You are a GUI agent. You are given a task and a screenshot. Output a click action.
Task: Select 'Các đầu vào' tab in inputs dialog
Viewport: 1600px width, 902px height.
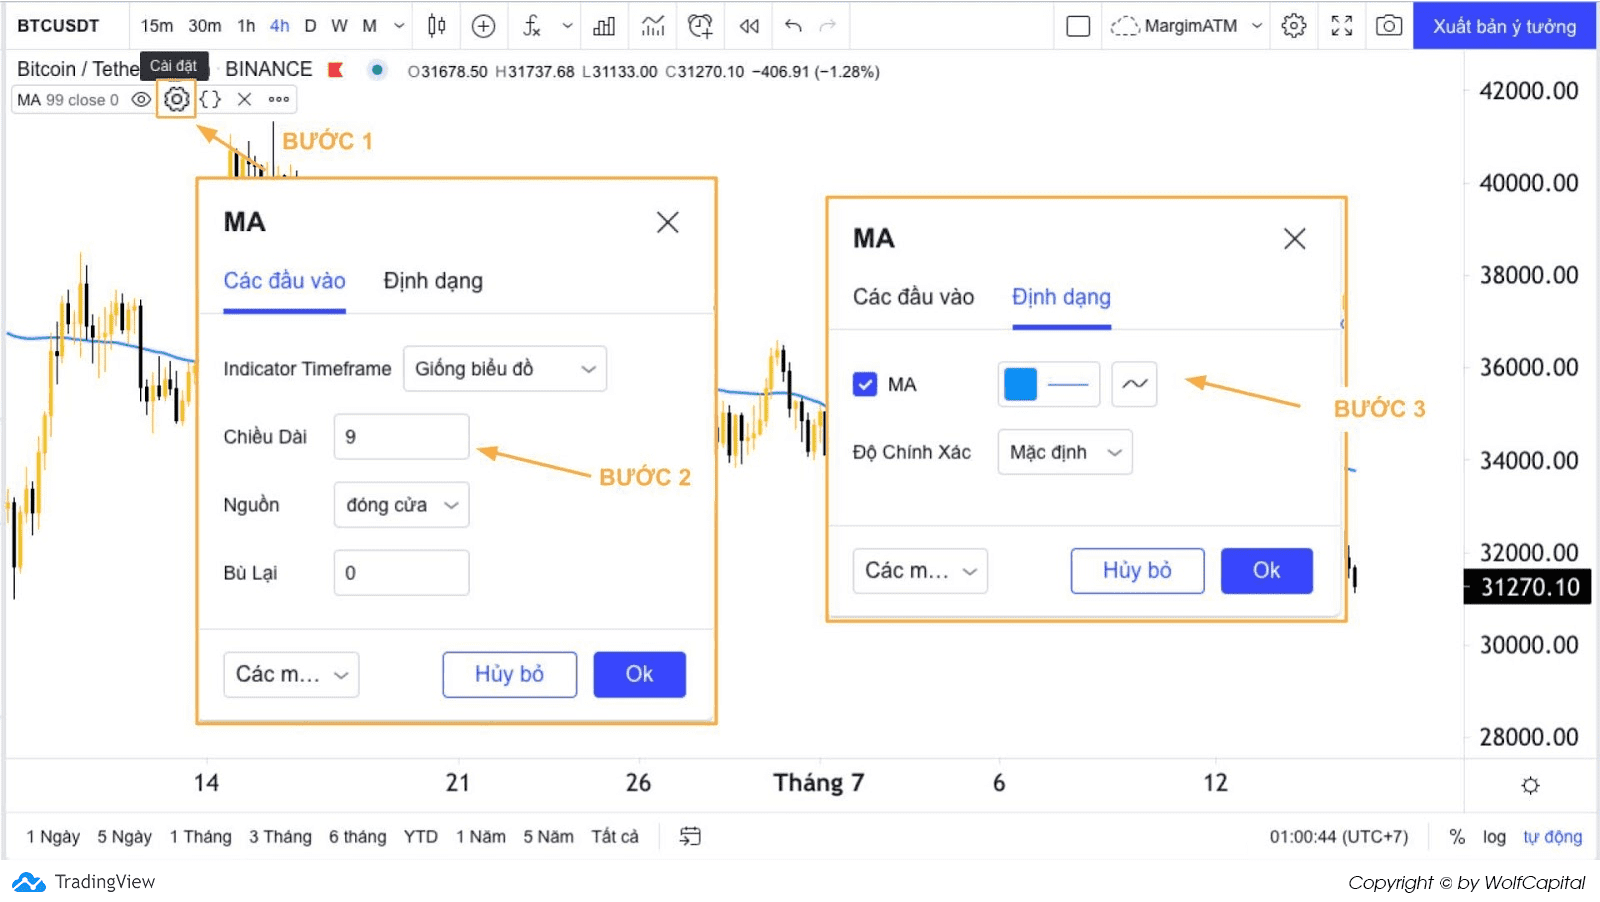pos(285,281)
